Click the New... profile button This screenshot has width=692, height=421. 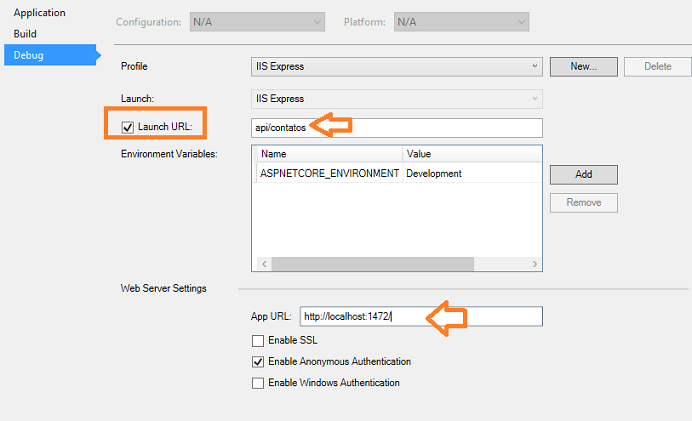coord(583,67)
